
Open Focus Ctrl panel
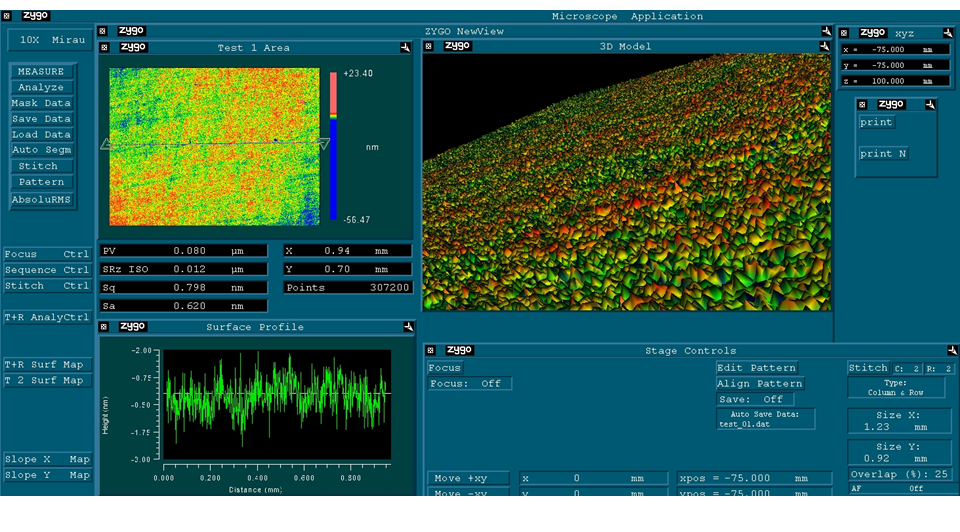(47, 254)
